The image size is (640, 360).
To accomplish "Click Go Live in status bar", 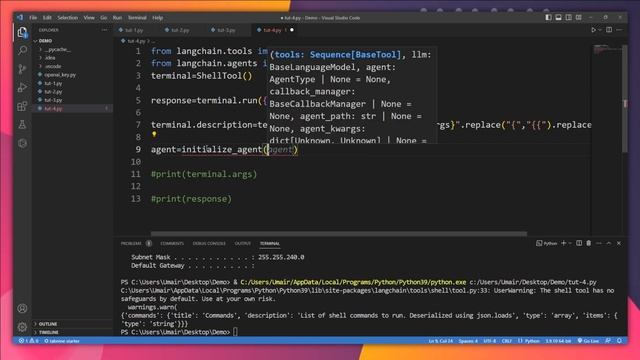I will pos(589,341).
